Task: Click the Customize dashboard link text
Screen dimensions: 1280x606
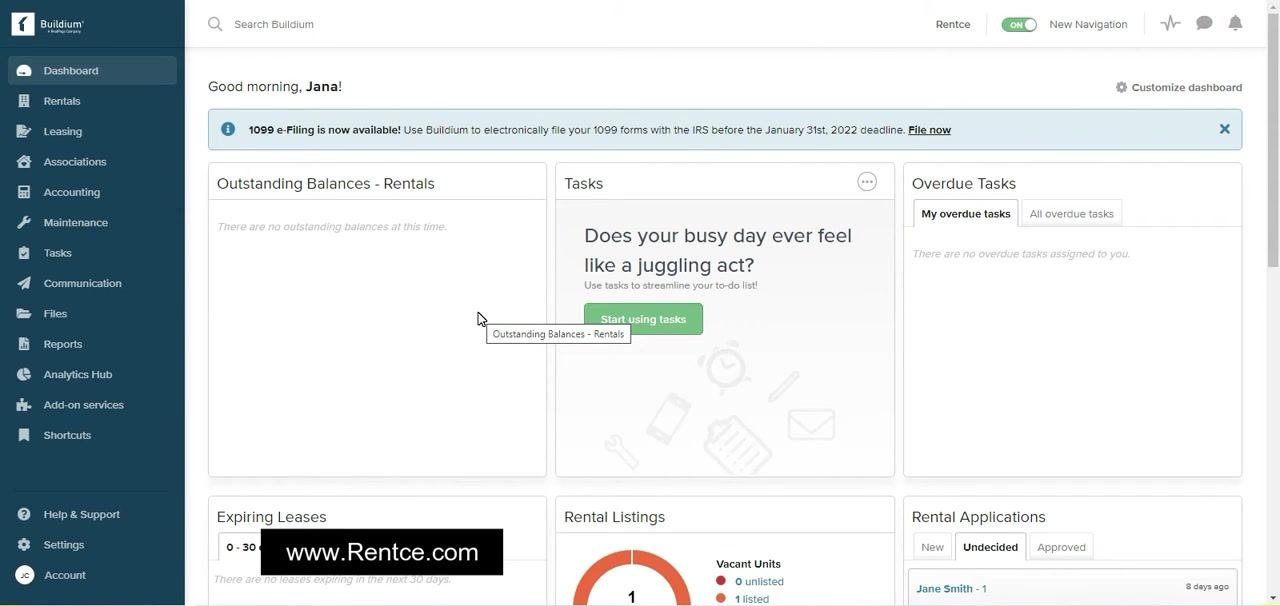Action: (1187, 87)
